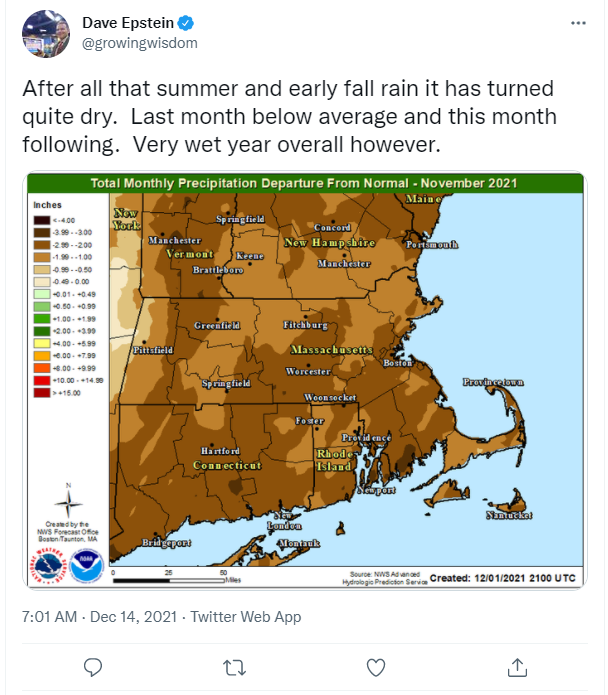Click the NOAA logo on the map
608x695 pixels.
tap(87, 566)
